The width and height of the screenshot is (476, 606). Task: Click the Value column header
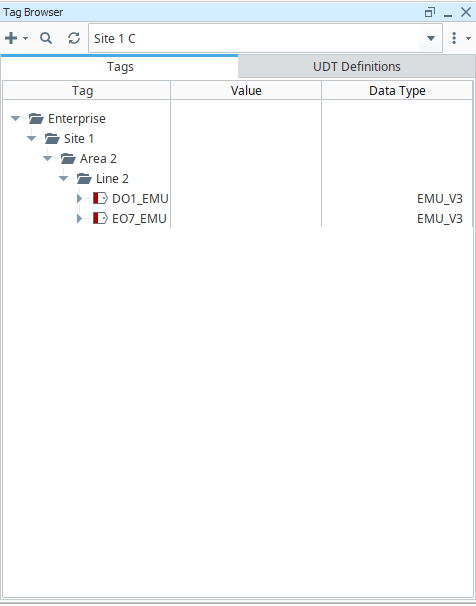[x=246, y=90]
